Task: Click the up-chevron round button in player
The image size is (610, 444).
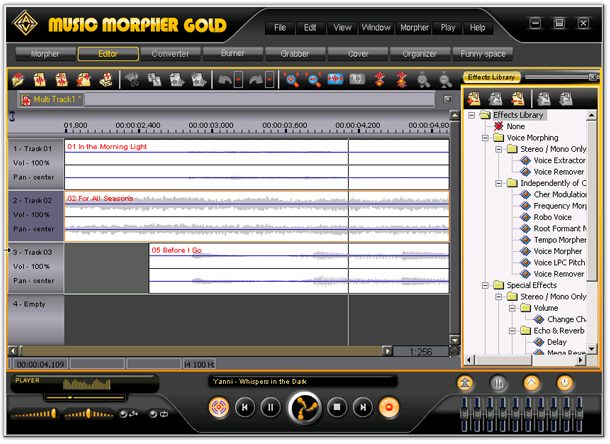Action: click(531, 384)
